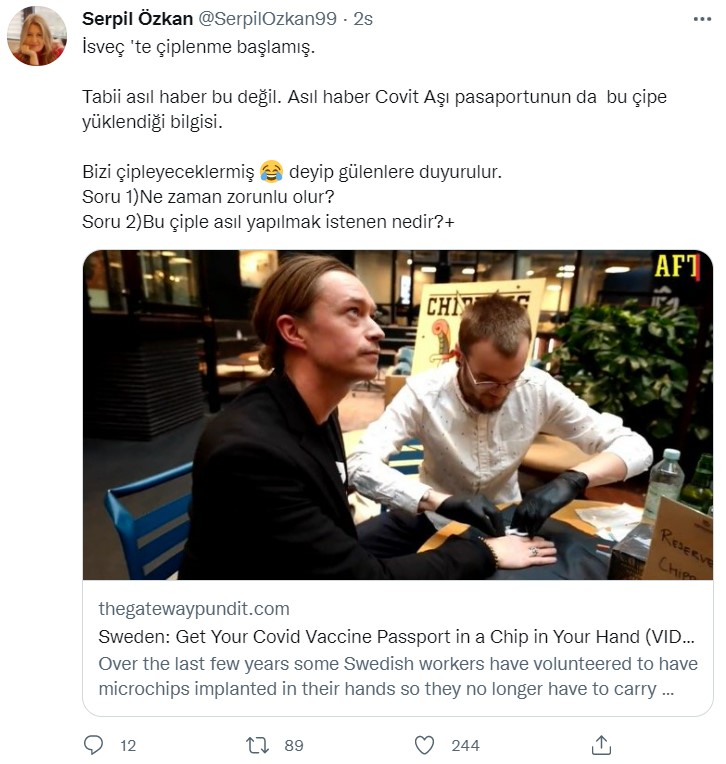
Task: Click the 2s tweet timestamp
Action: point(363,19)
